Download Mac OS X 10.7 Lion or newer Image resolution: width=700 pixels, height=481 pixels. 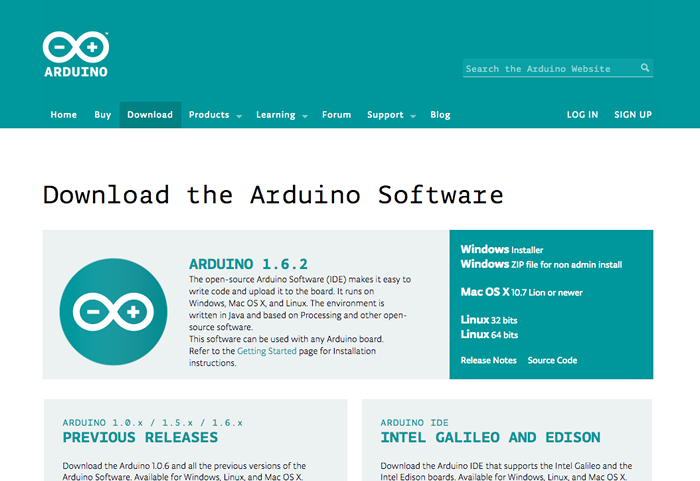pos(521,292)
